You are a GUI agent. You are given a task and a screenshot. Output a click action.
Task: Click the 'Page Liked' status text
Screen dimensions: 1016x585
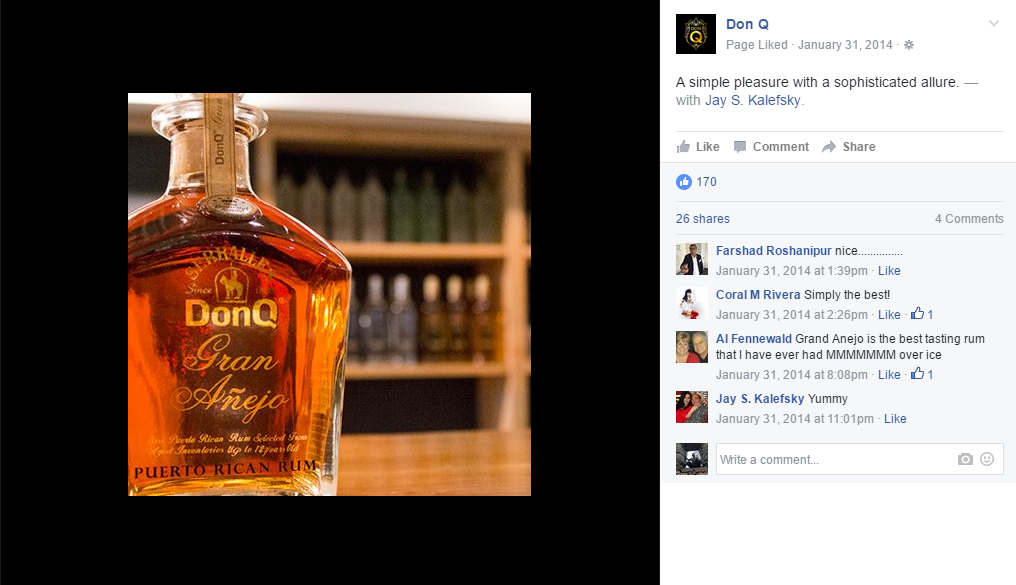756,45
